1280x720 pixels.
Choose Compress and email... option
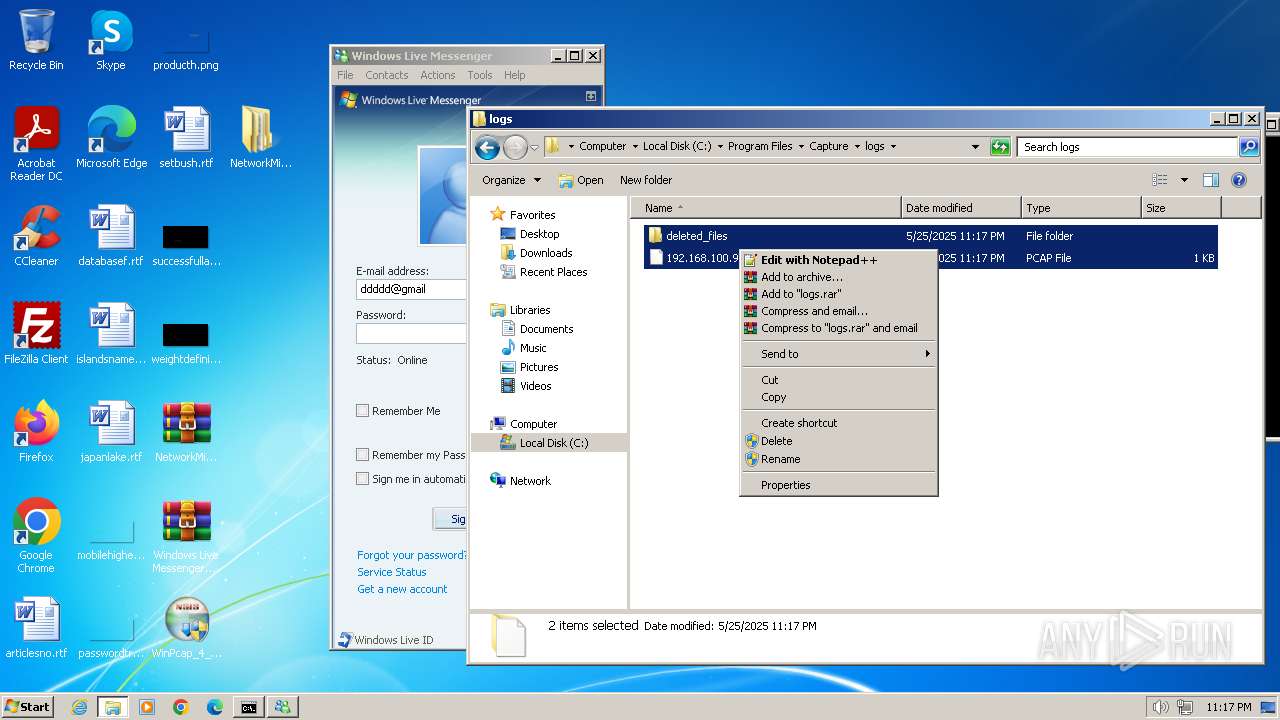(838, 311)
